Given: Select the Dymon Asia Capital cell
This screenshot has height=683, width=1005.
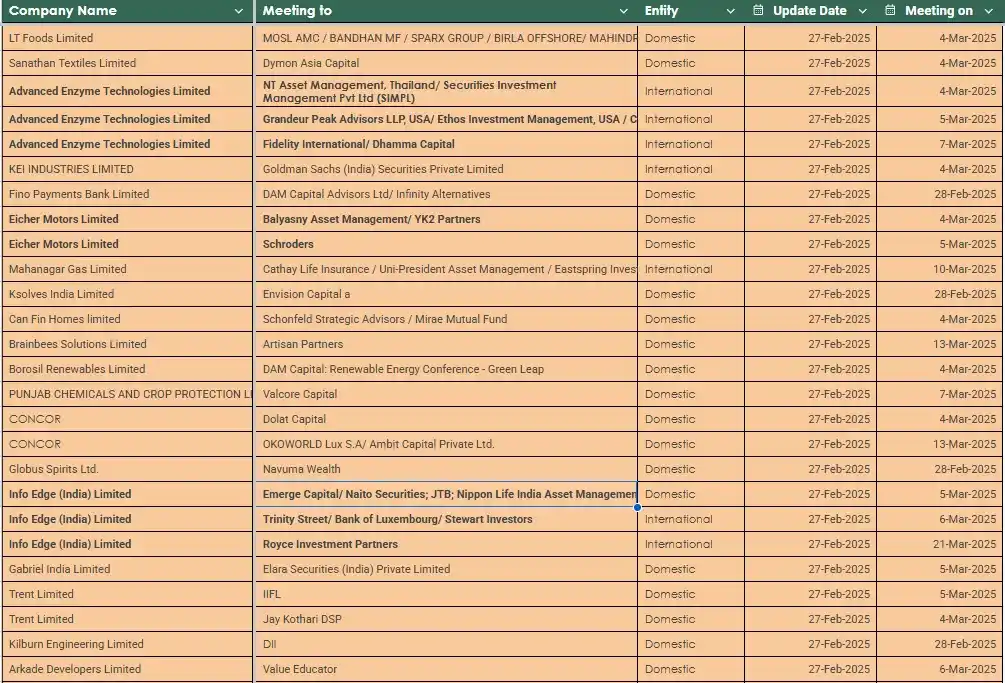Looking at the screenshot, I should pos(446,63).
